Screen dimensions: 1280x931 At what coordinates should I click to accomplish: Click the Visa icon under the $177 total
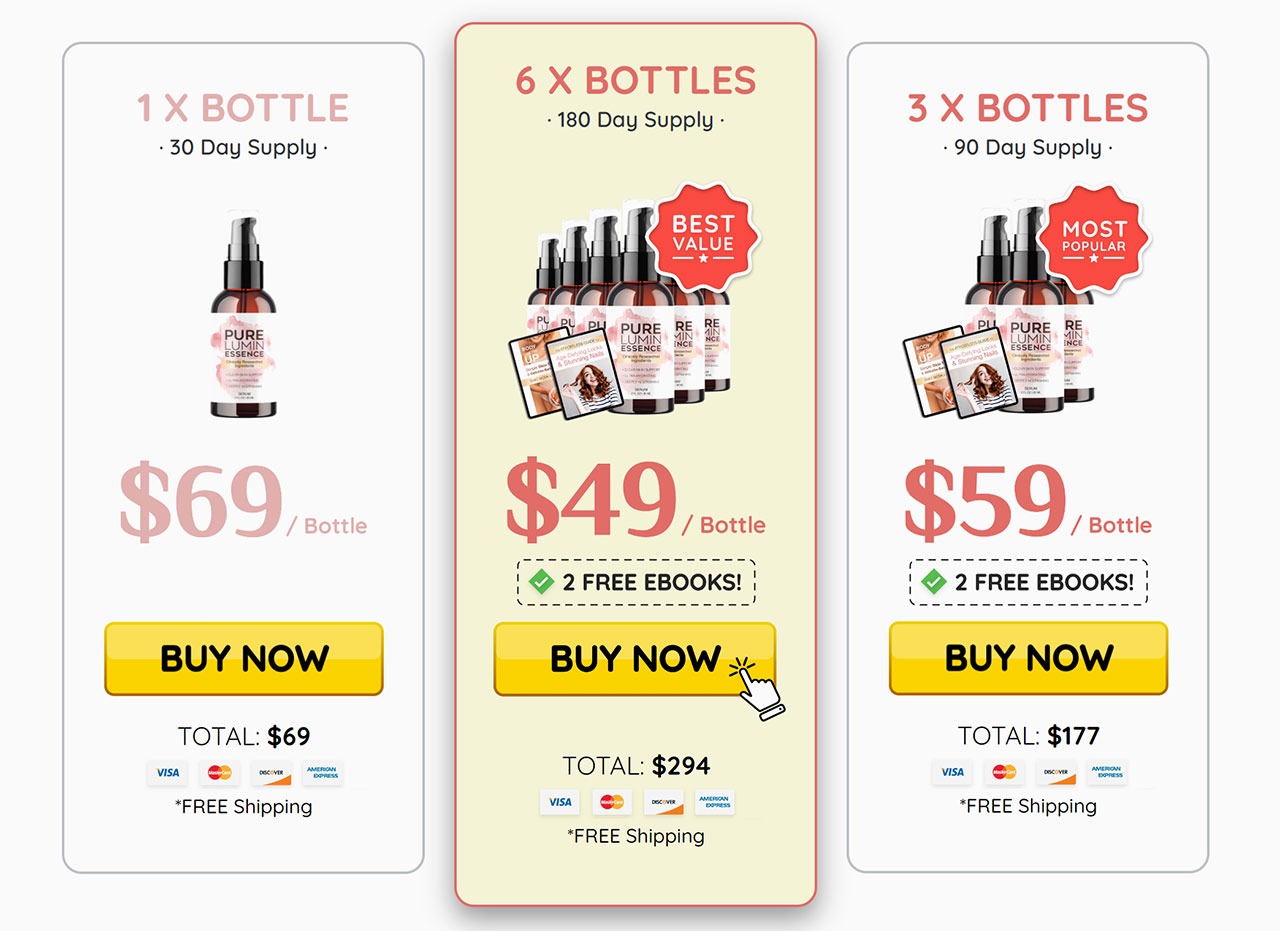coord(952,772)
